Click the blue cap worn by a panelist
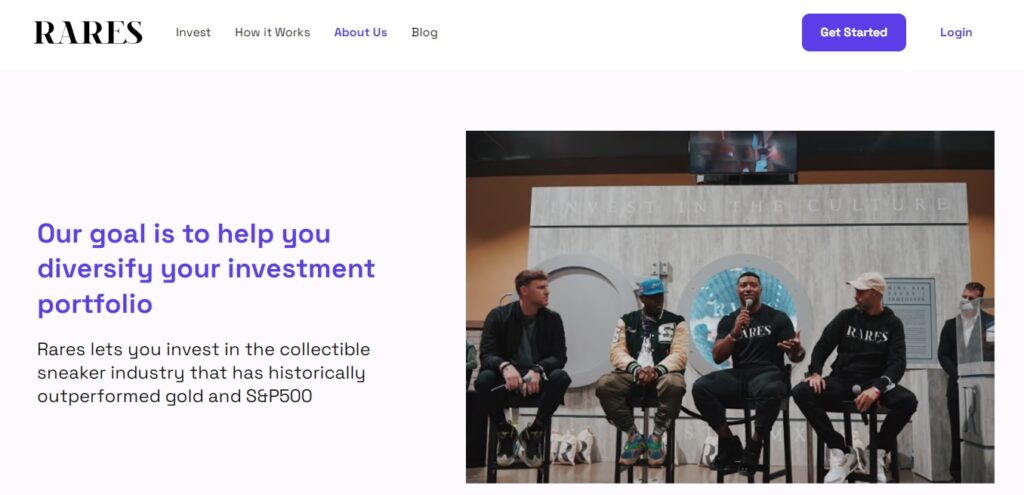This screenshot has width=1024, height=495. [652, 287]
